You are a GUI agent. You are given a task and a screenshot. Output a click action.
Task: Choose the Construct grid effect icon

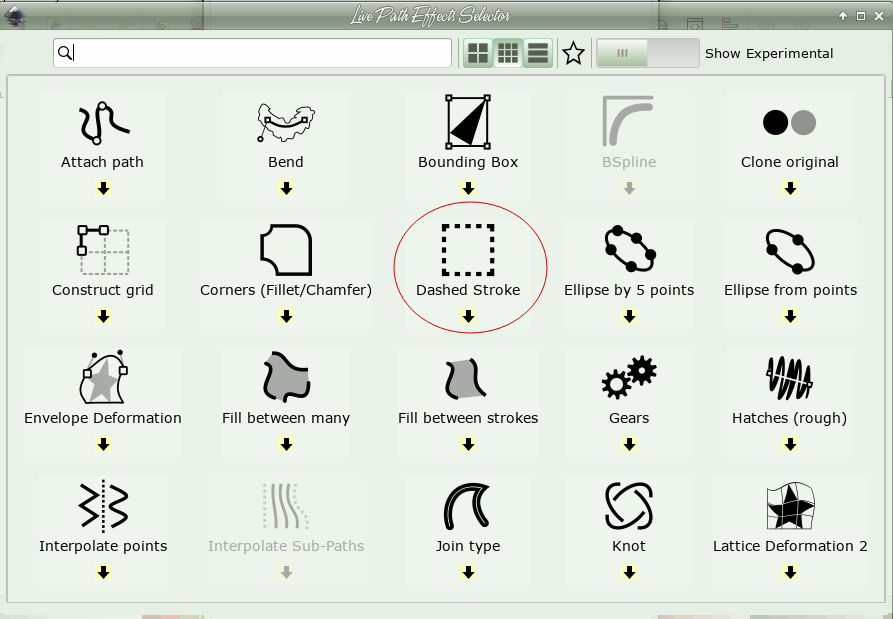(x=103, y=249)
